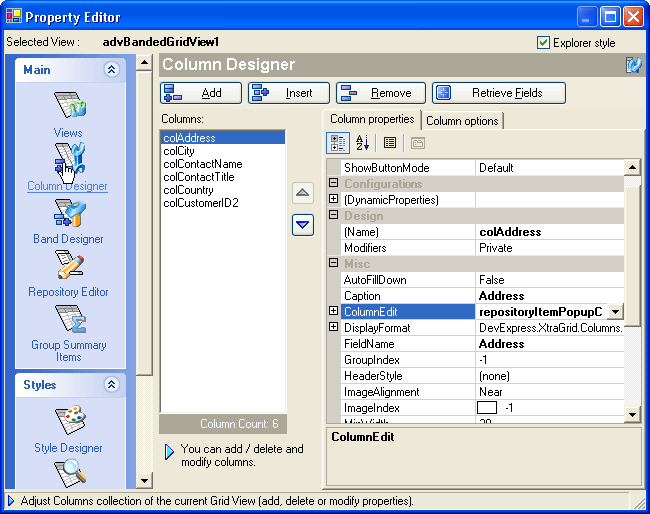Collapse the Misc category
Viewport: 650px width, 514px height.
tap(334, 263)
